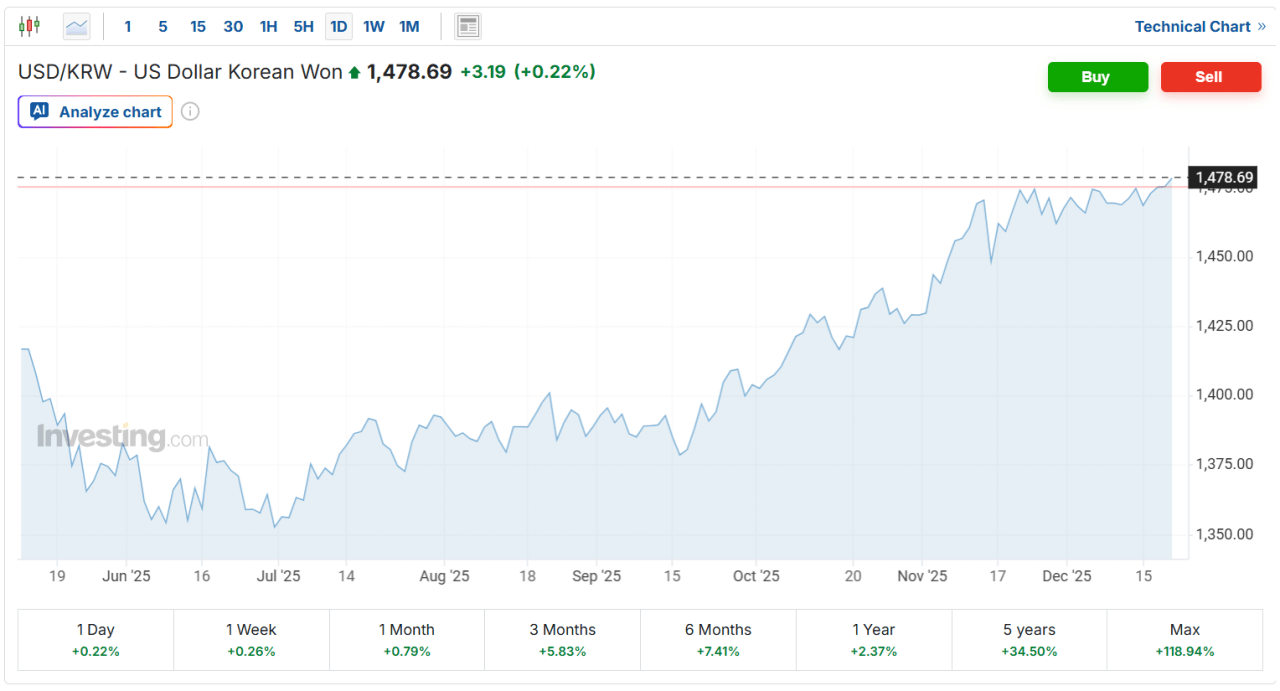Screen dimensions: 1280x691
Task: Show the Max time range
Action: coord(1184,640)
